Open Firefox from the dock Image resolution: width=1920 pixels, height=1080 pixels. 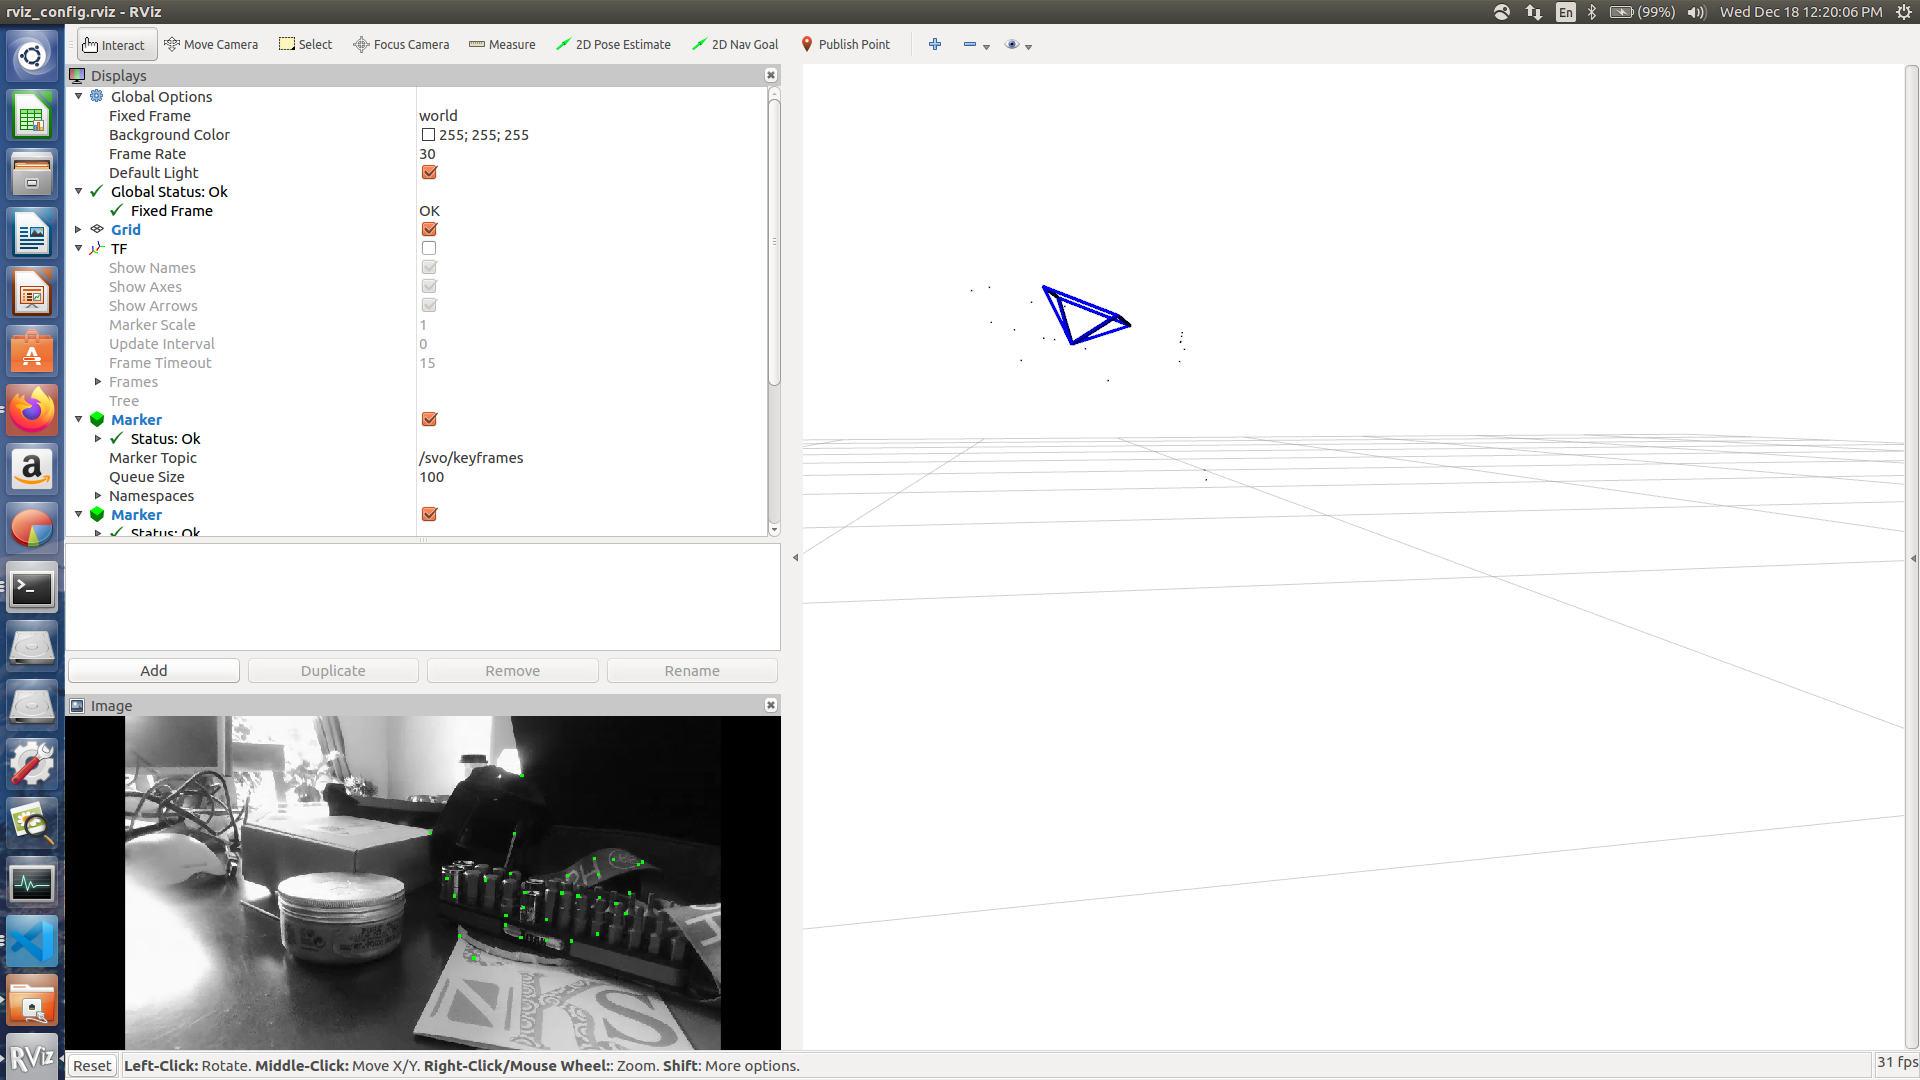point(32,410)
